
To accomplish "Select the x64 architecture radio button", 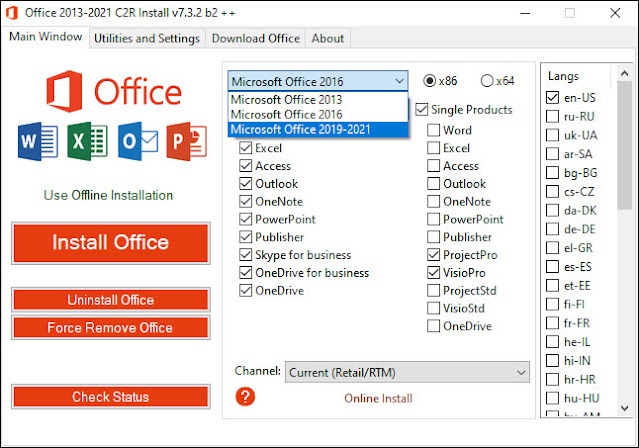I will click(487, 81).
